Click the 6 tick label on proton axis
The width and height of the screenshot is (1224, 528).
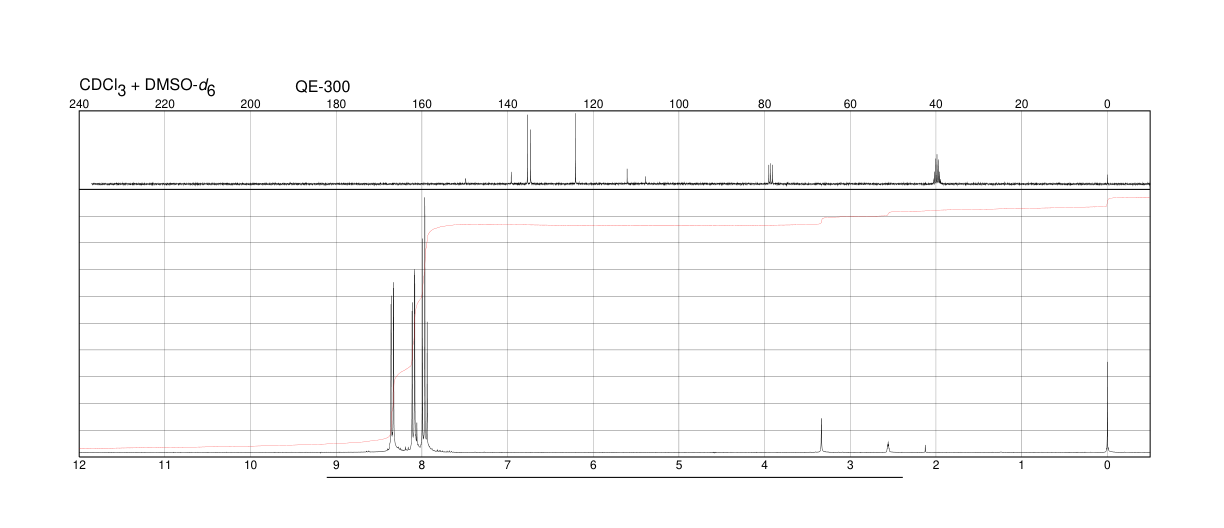coord(593,465)
